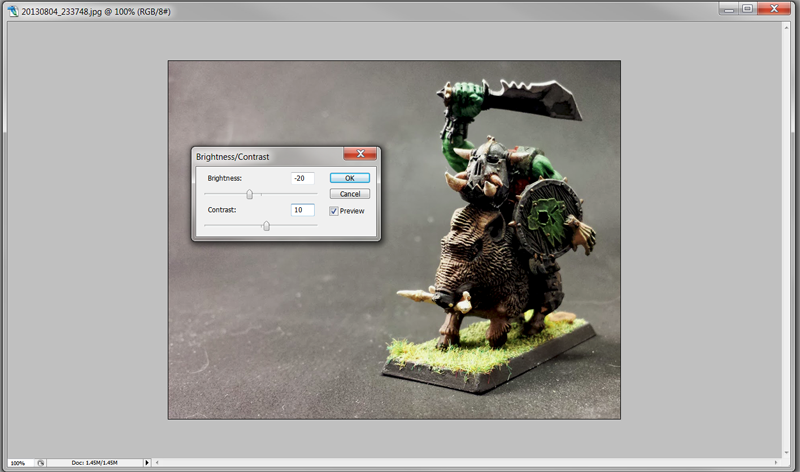Cancel the Brightness/Contrast adjustment
The width and height of the screenshot is (800, 472).
349,194
